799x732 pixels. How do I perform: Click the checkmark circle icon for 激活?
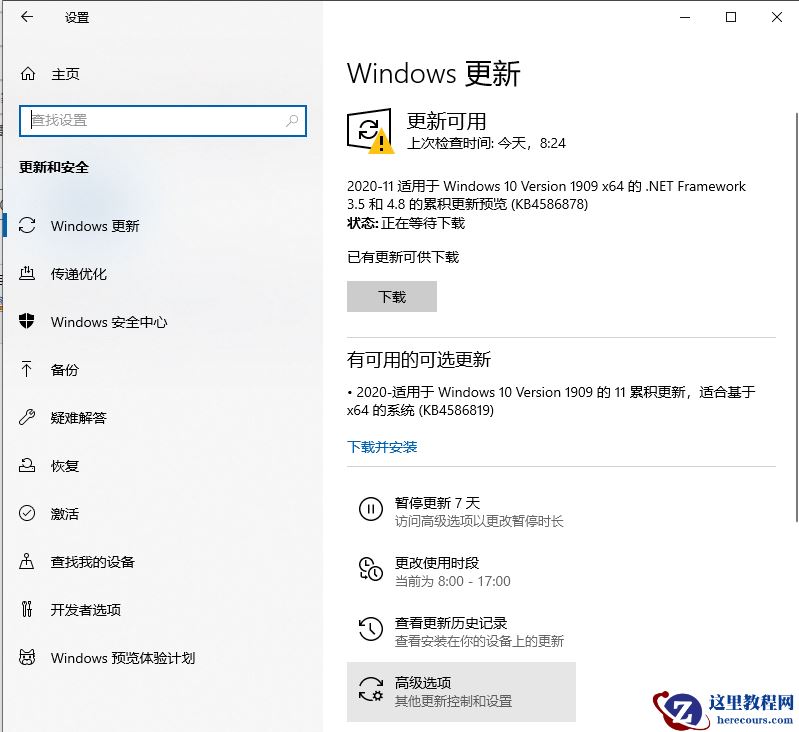(27, 513)
